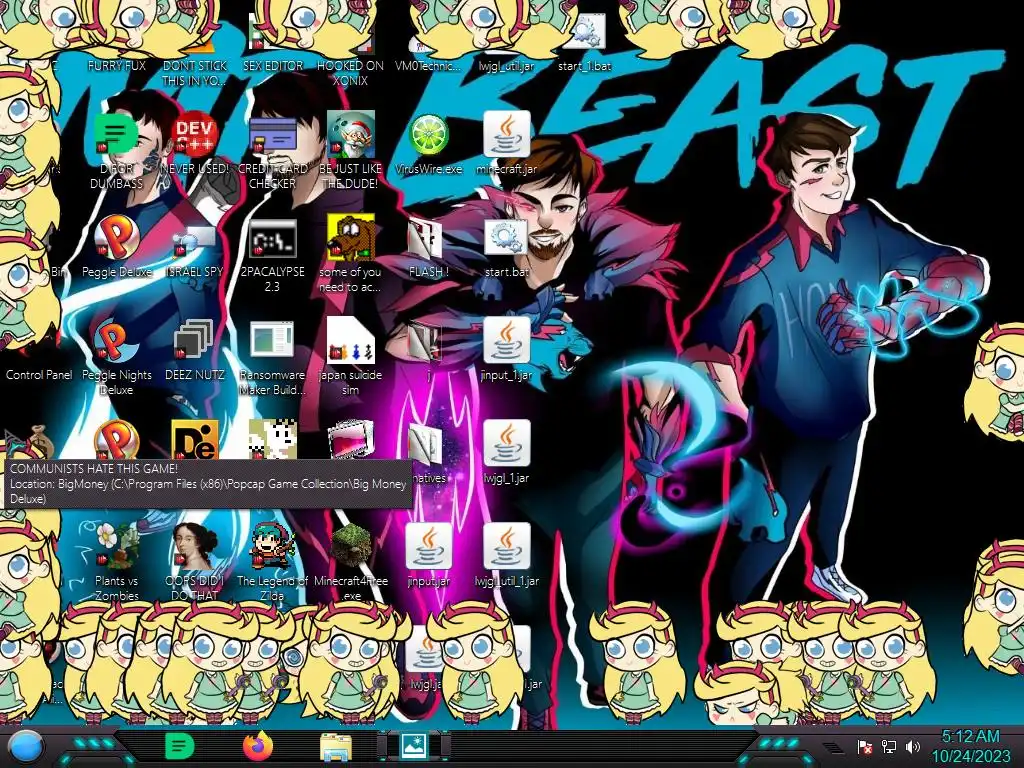
Task: Open the green taskbar app icon
Action: (x=178, y=746)
